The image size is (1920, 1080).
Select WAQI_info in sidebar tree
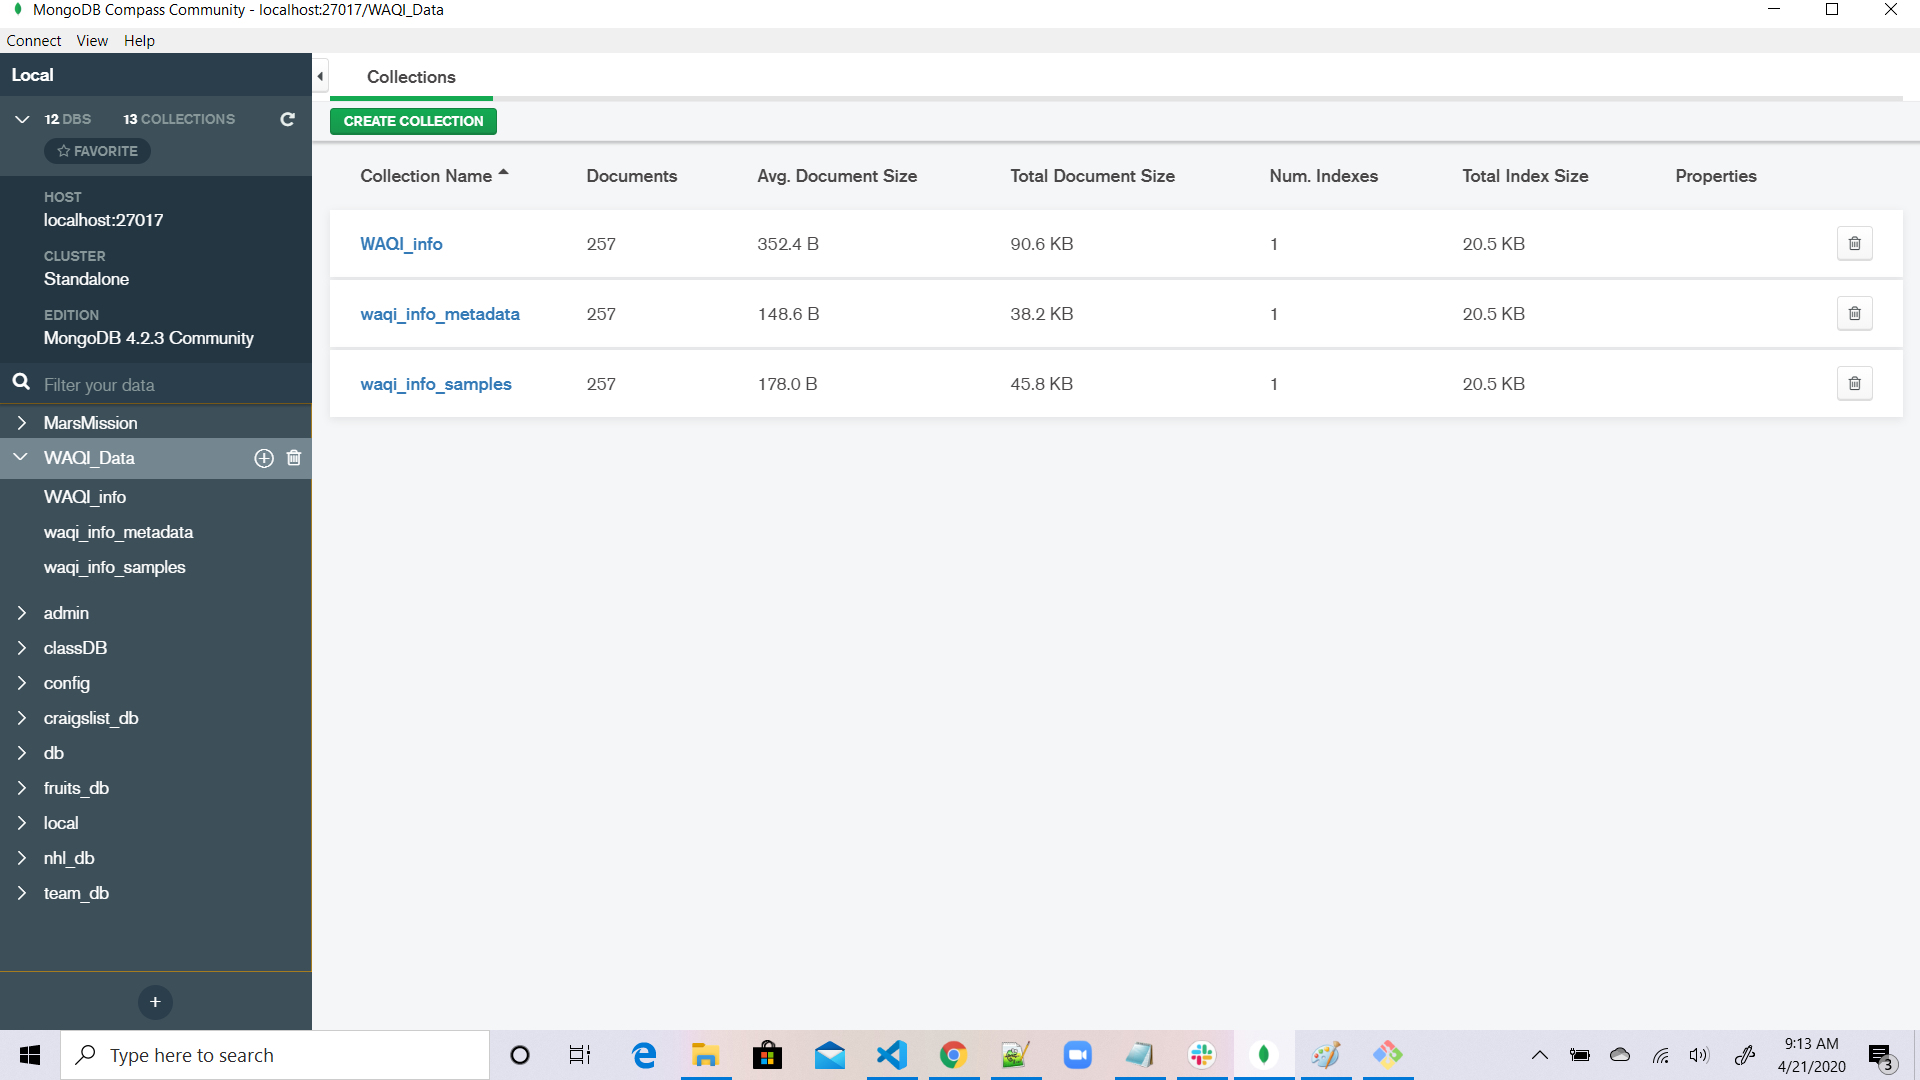point(85,497)
